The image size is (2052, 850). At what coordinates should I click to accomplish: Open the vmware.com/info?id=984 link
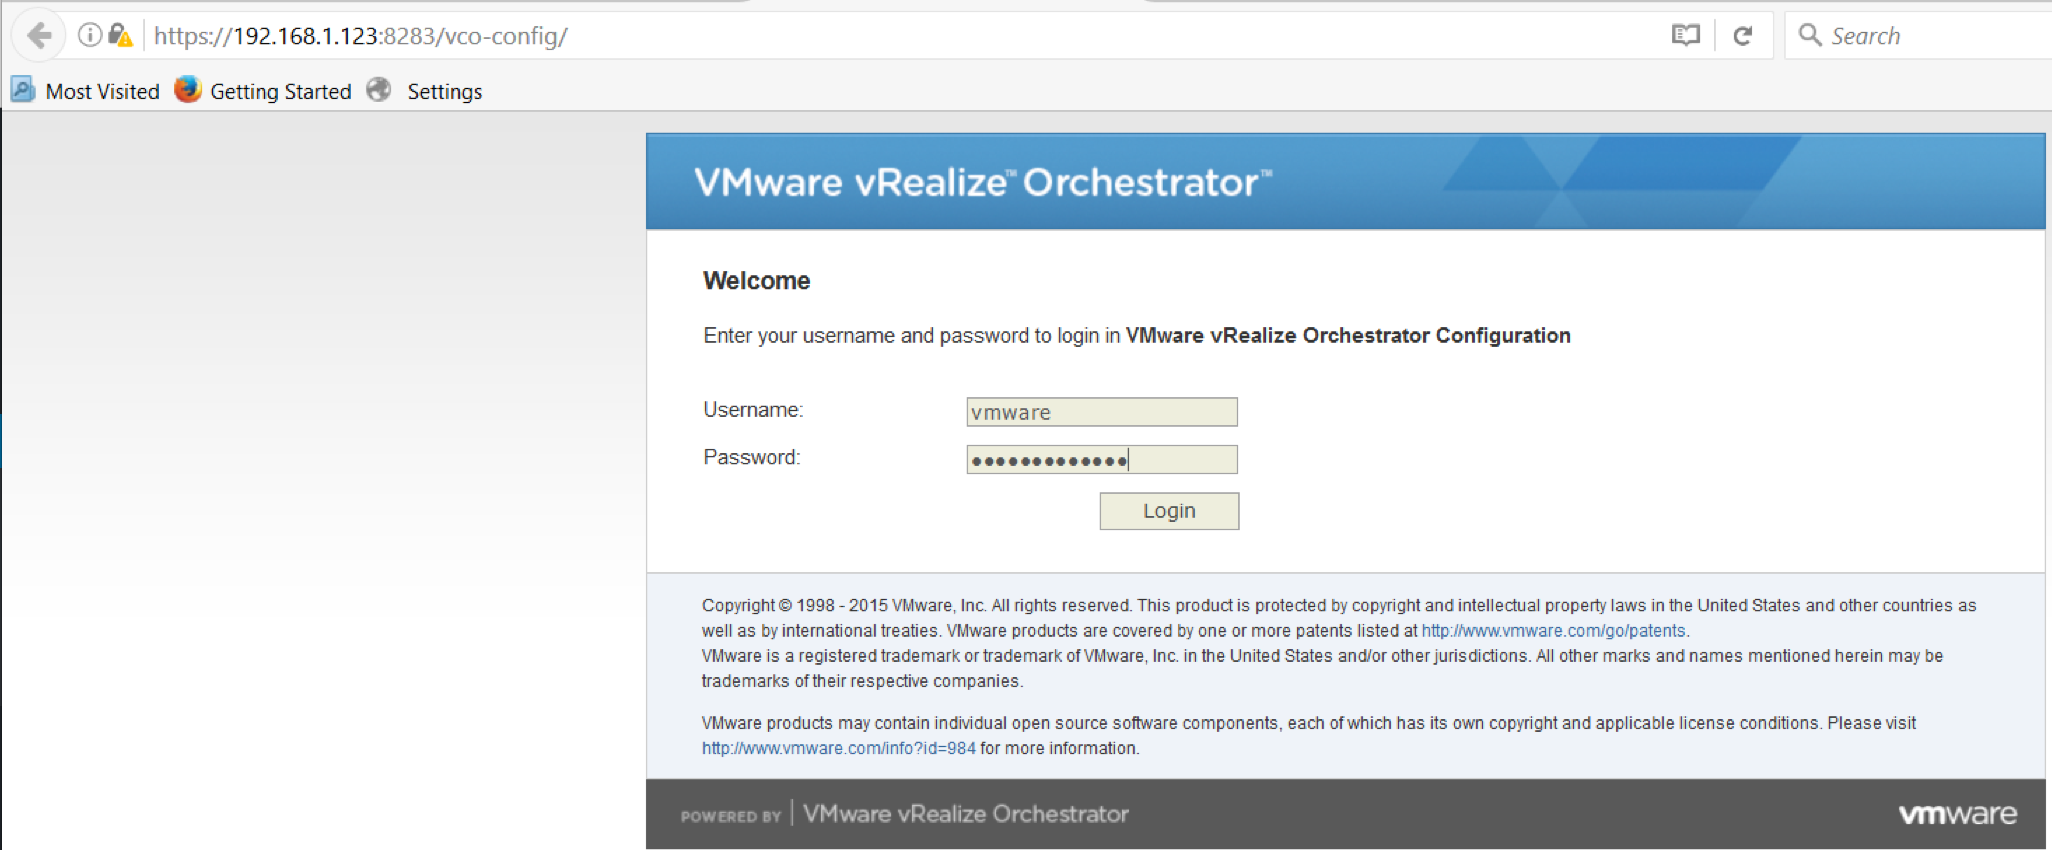pyautogui.click(x=838, y=748)
